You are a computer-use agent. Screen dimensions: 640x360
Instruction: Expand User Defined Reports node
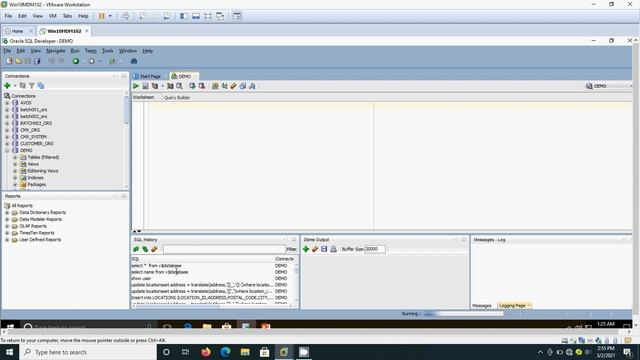coord(7,240)
